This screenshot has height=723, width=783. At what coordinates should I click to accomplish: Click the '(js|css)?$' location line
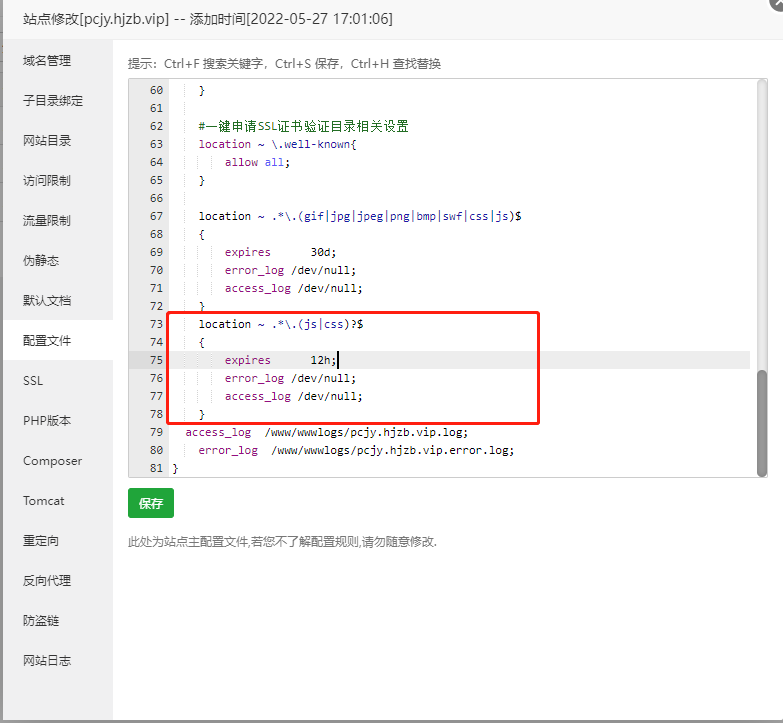pyautogui.click(x=281, y=324)
